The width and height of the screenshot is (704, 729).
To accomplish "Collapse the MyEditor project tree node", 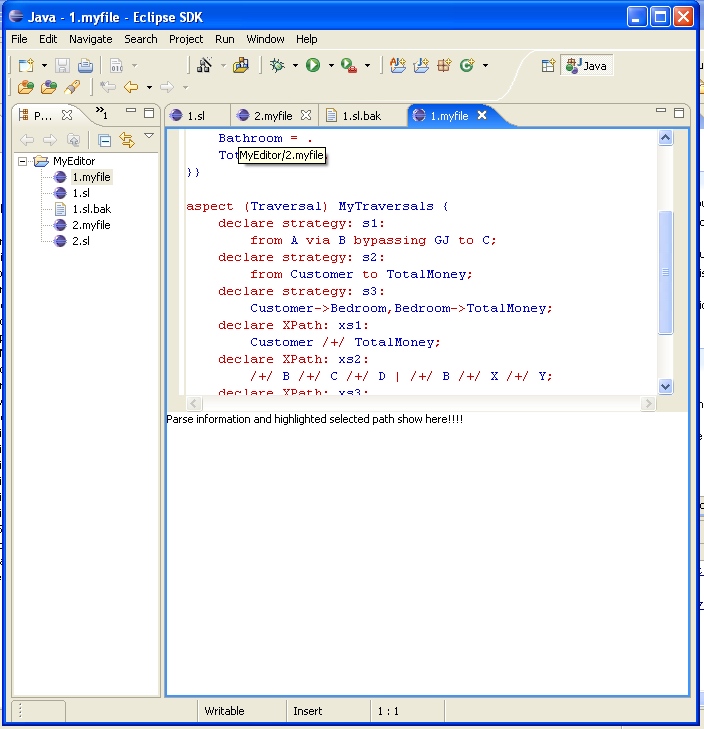I will click(x=23, y=161).
